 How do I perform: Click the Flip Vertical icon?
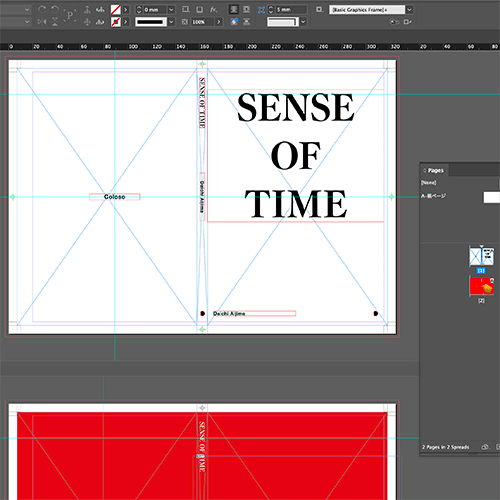55,22
